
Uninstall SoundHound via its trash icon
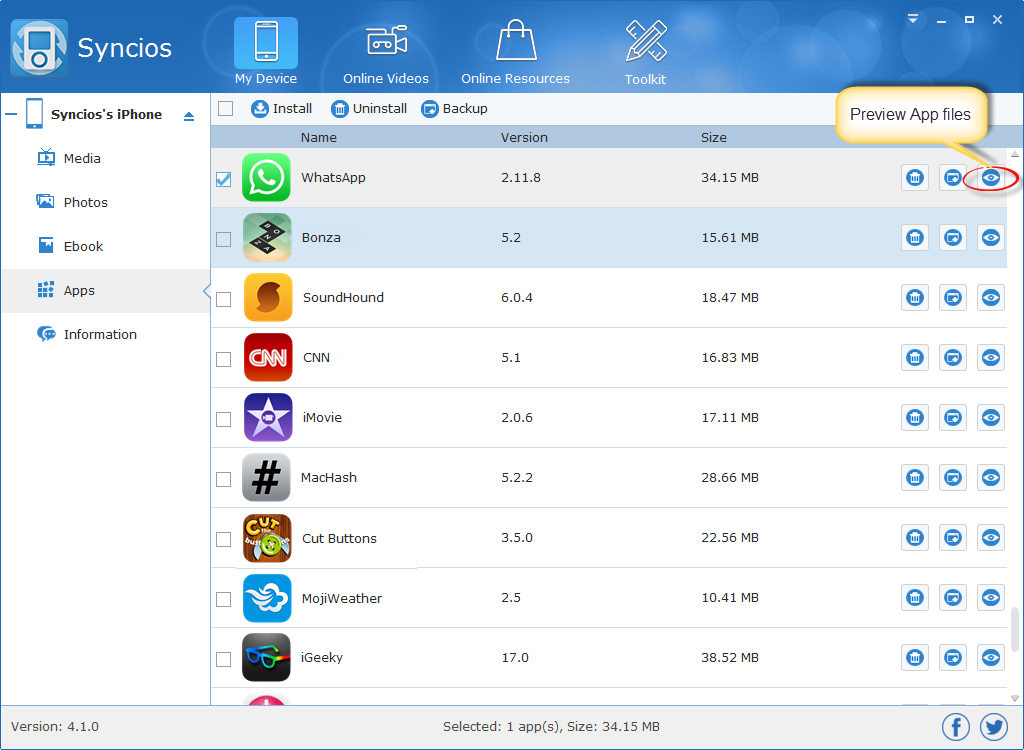point(915,298)
